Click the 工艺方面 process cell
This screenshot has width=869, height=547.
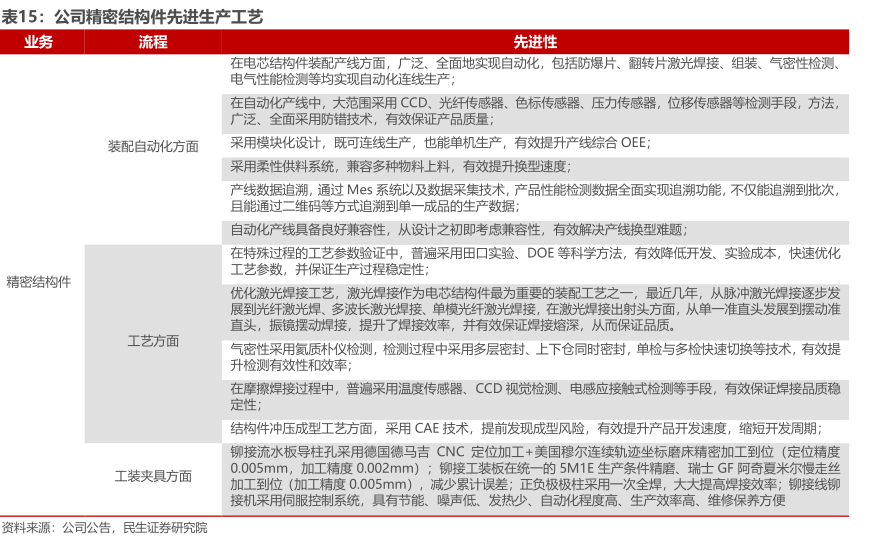(x=153, y=341)
